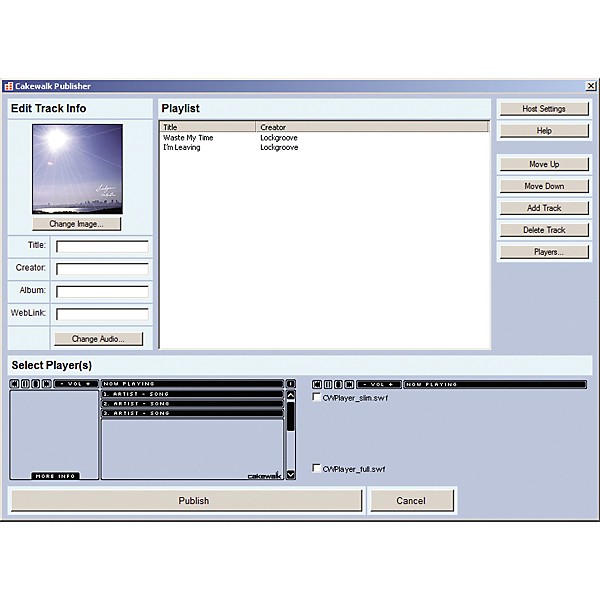600x600 pixels.
Task: Click Now Playing bar in slim player
Action: [495, 384]
